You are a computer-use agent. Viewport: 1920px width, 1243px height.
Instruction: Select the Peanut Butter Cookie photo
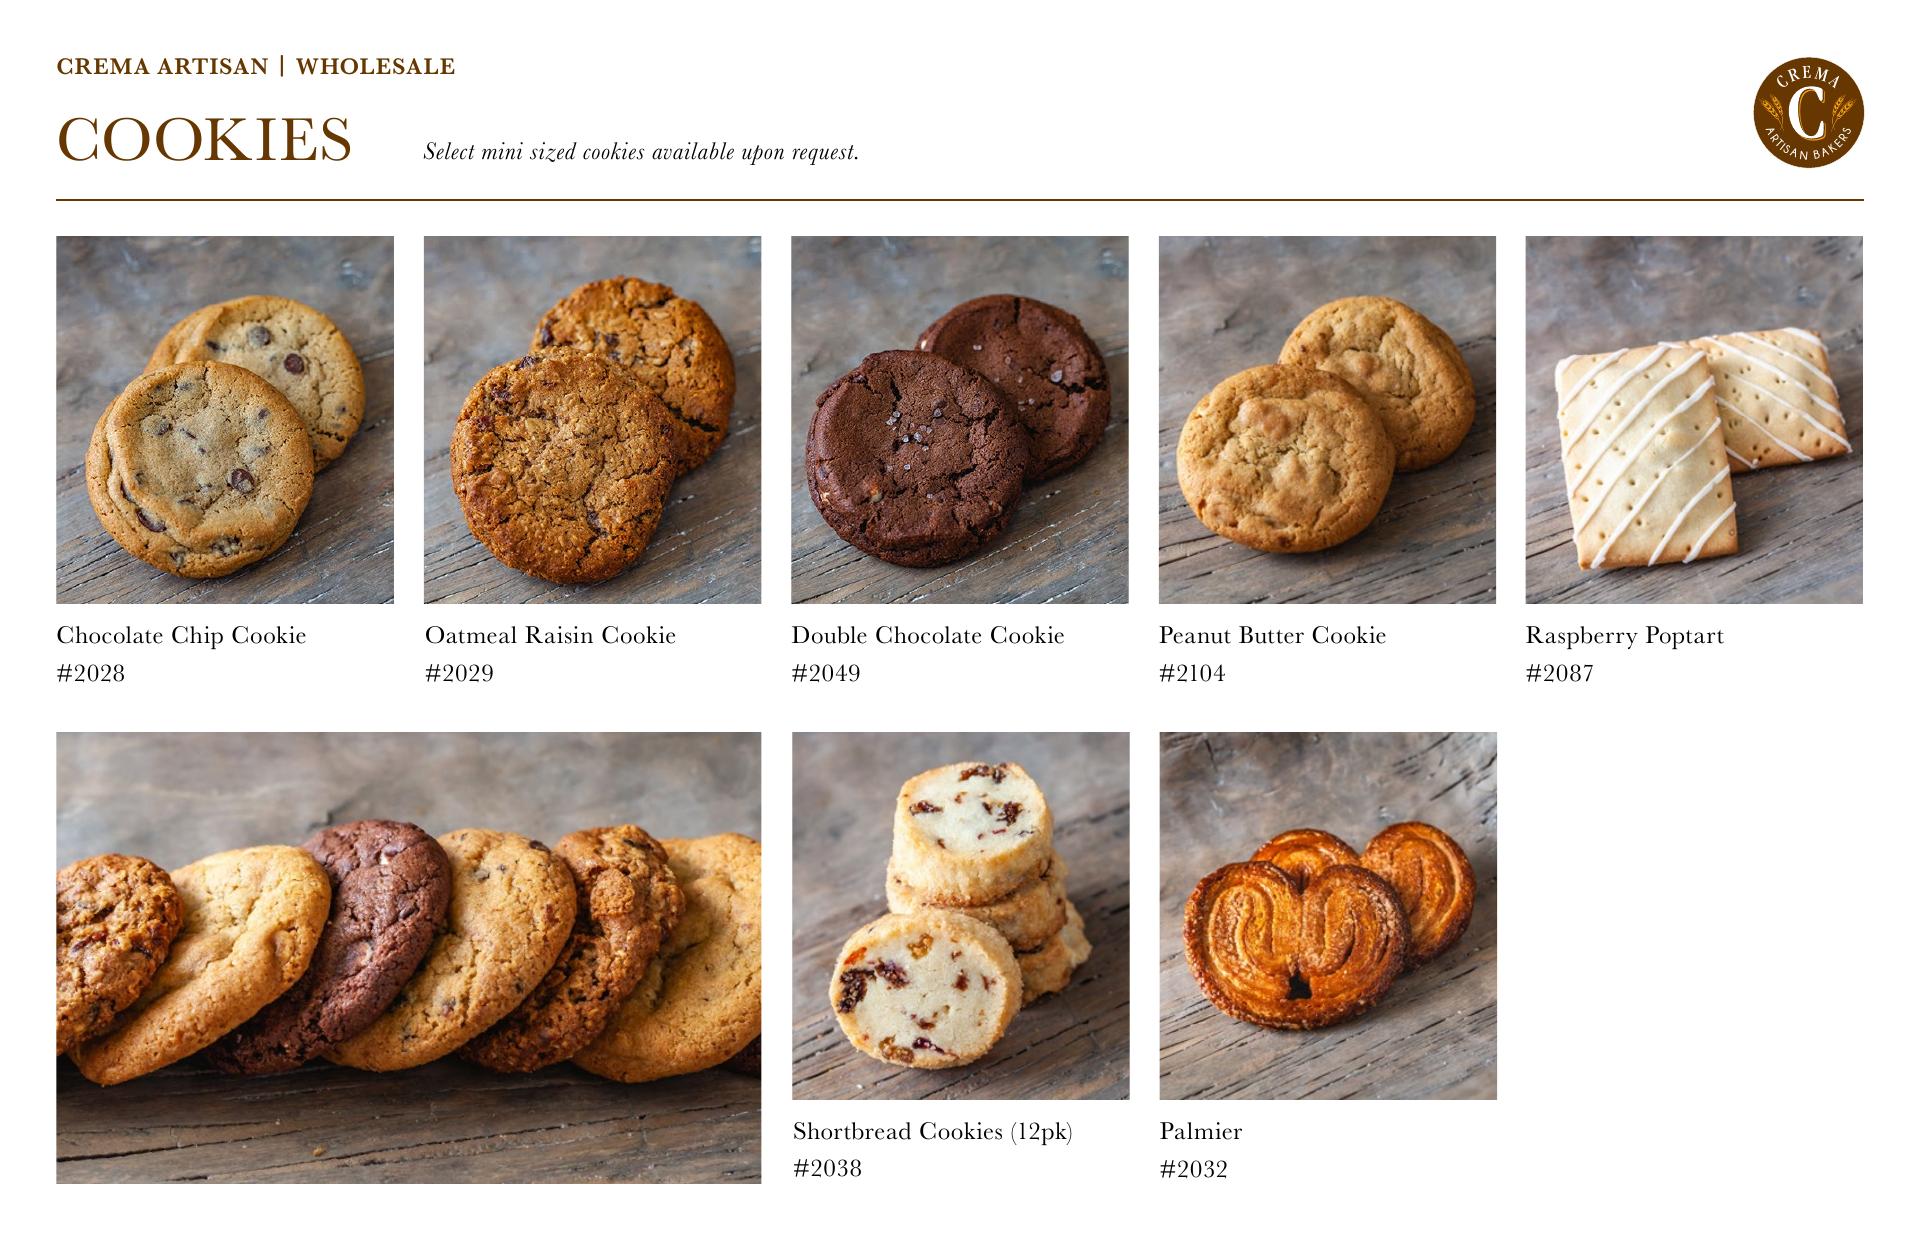click(x=1327, y=420)
